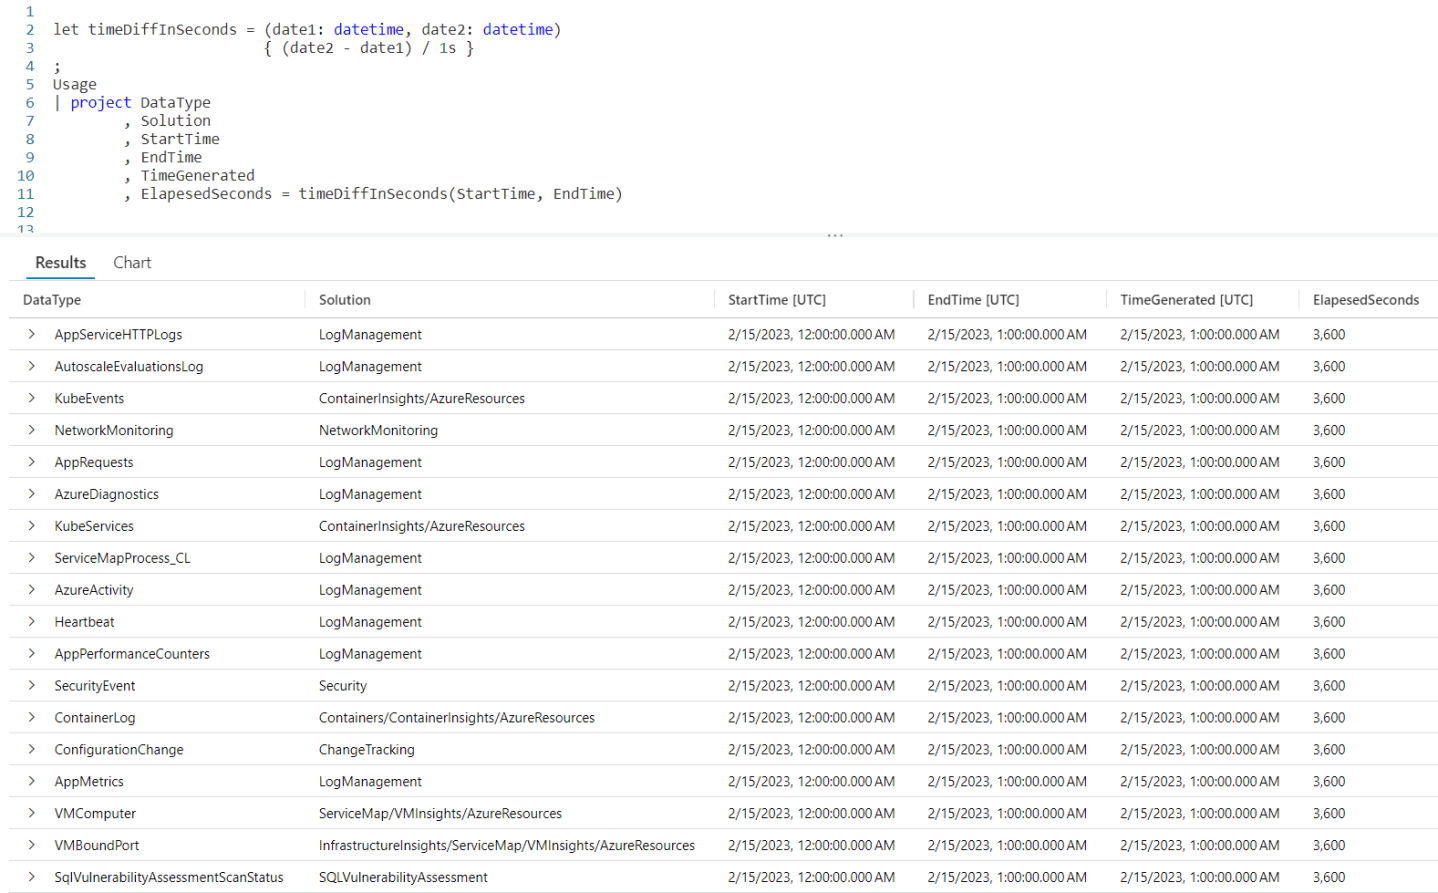This screenshot has width=1438, height=893.
Task: Expand the SecurityEvent row
Action: (x=32, y=686)
